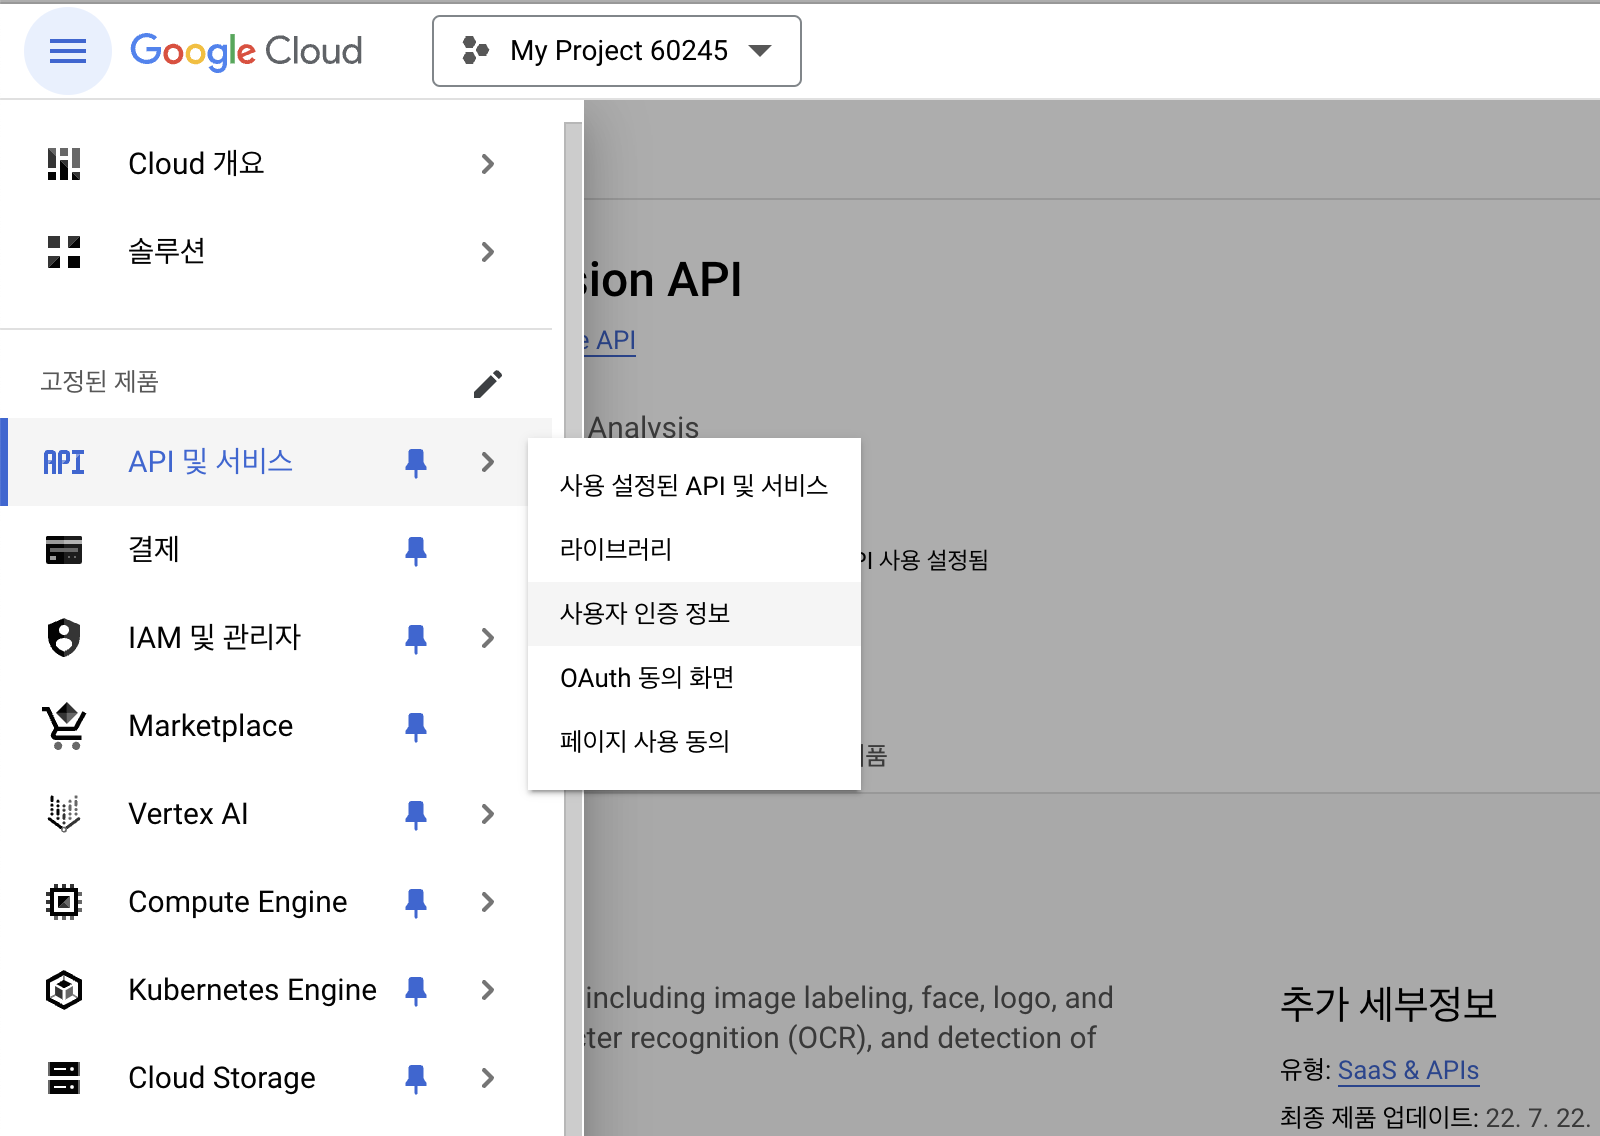Select 사용자 인증 정보 in the submenu
1600x1136 pixels.
(x=694, y=614)
